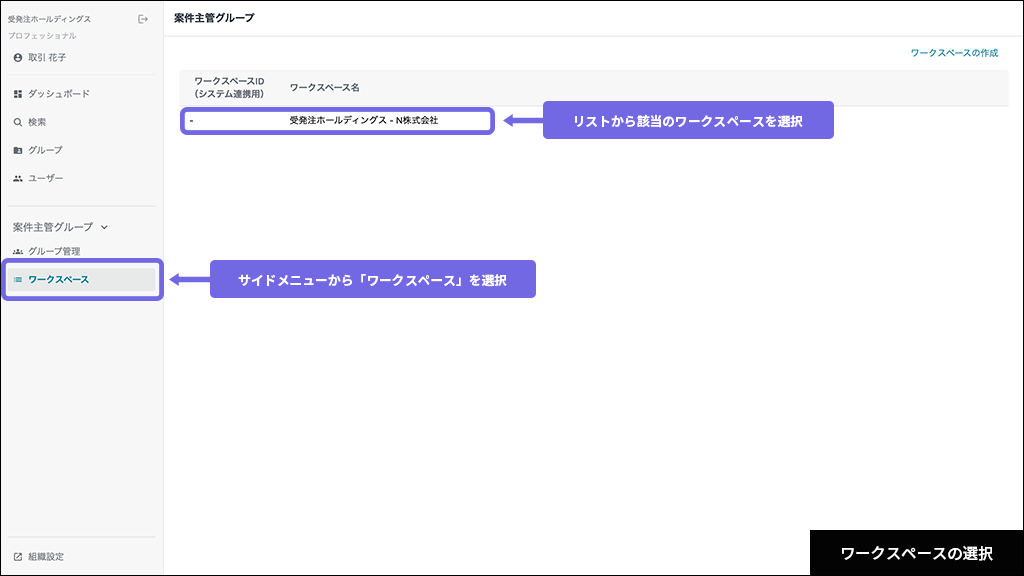Click 受発注ホールディングス organization name in the sidebar
1024x576 pixels.
[x=50, y=20]
